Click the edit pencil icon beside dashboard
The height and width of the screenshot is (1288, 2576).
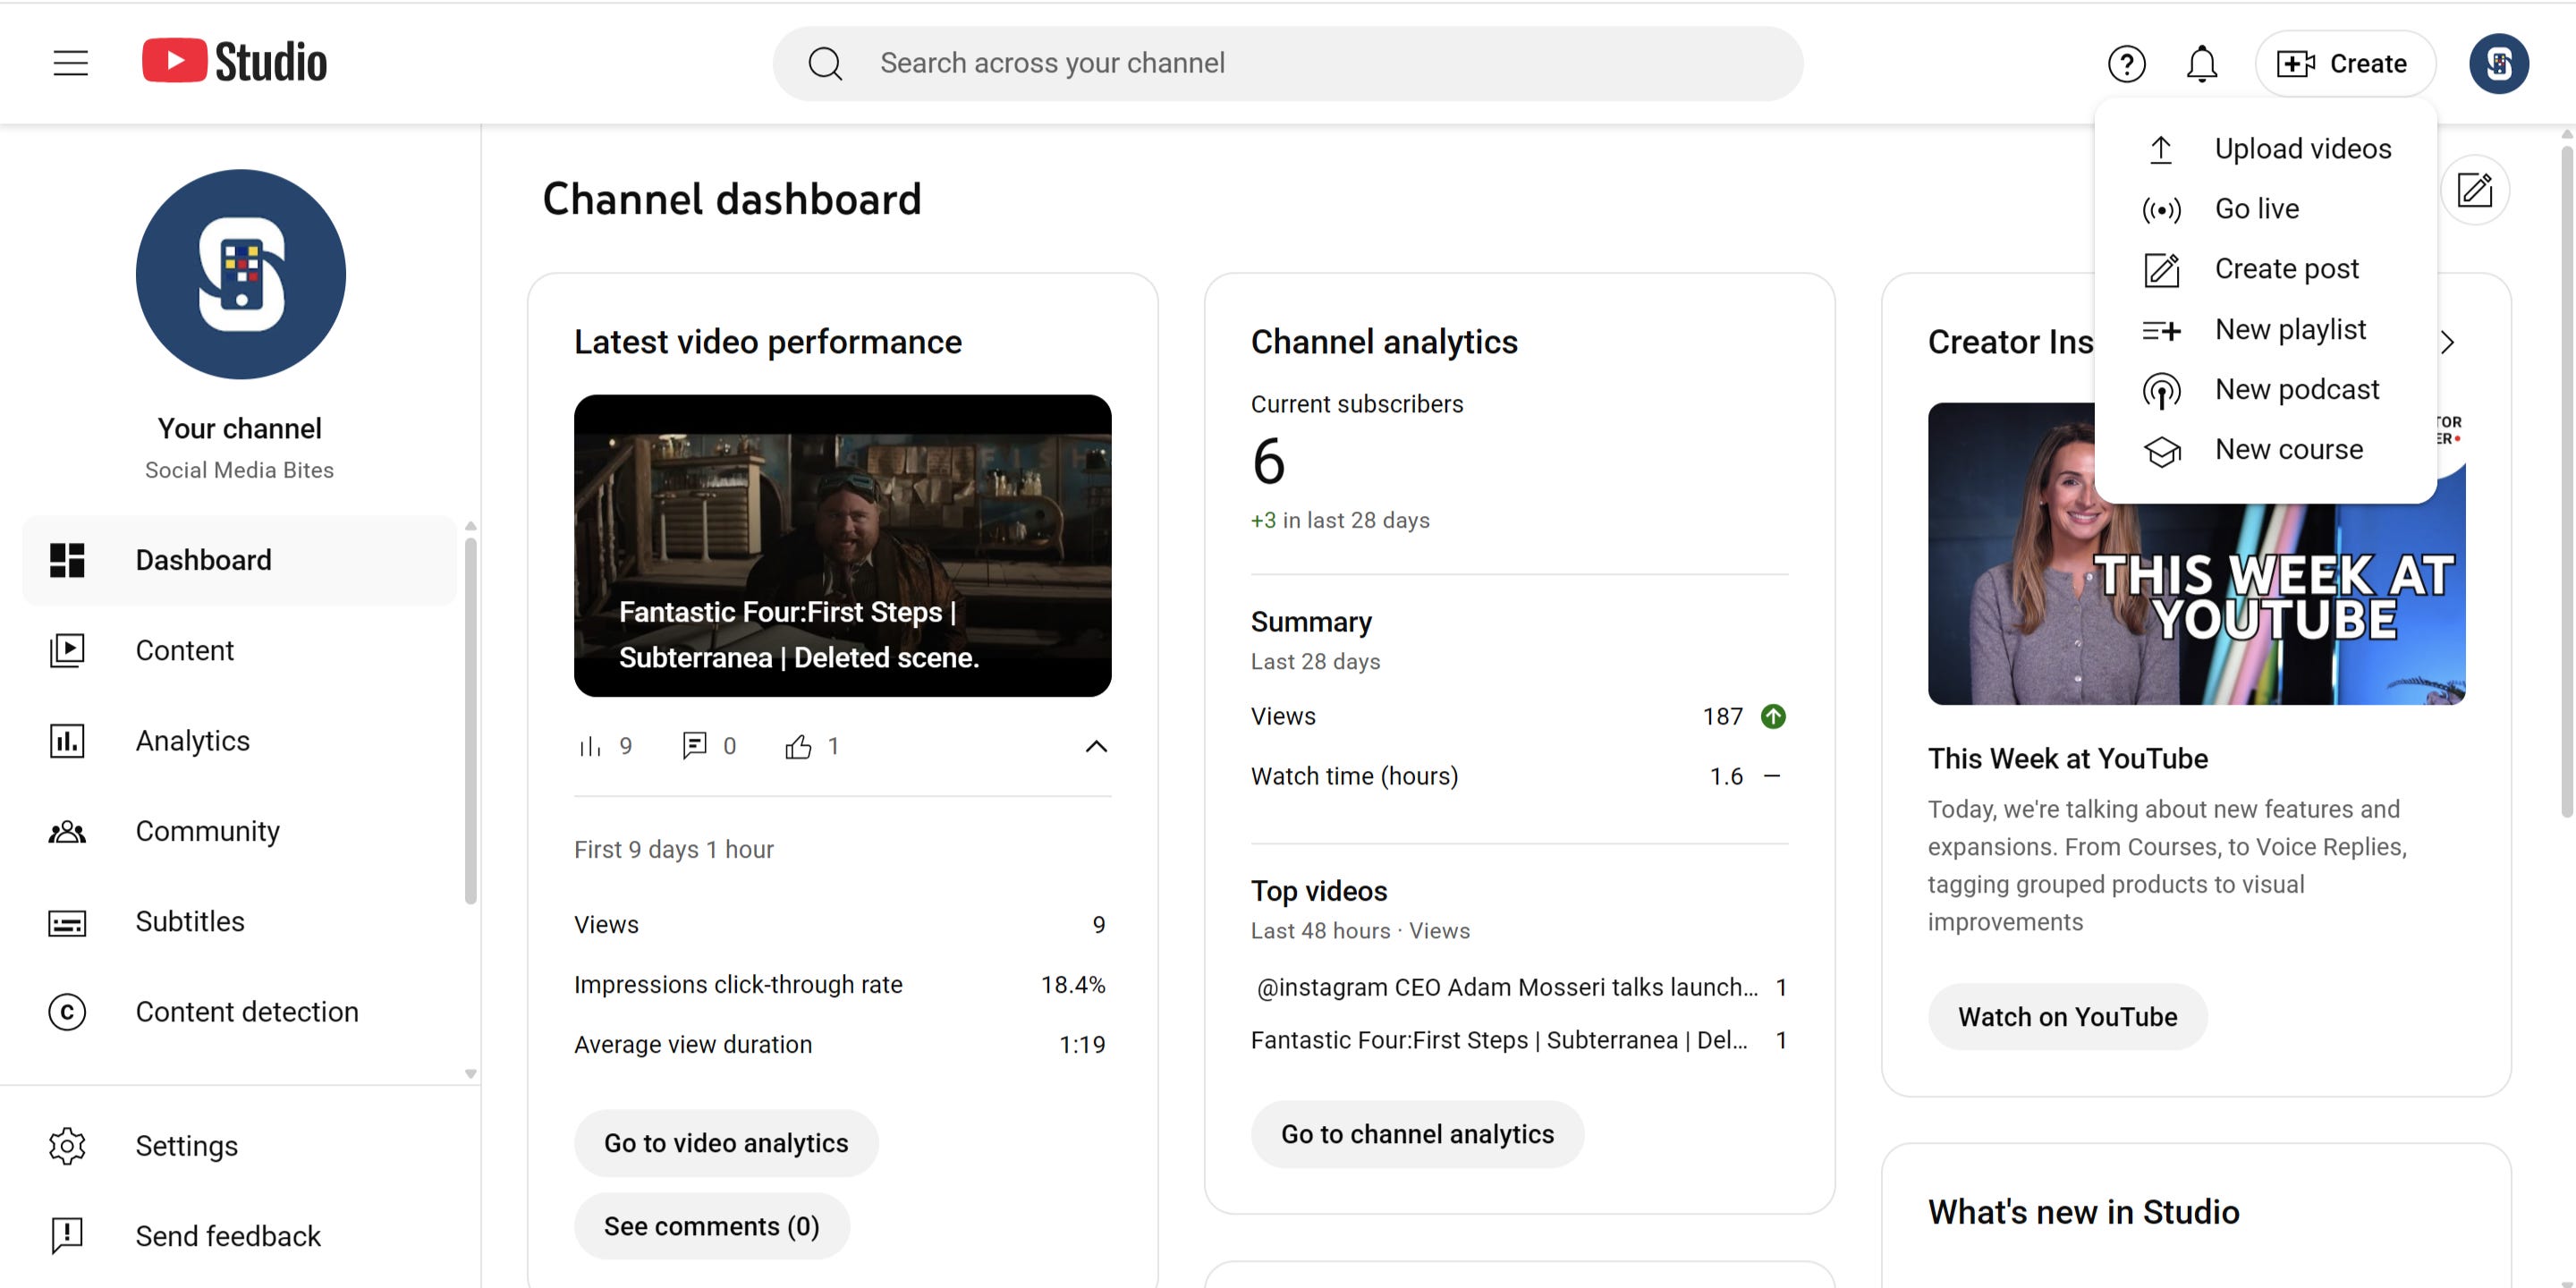[2474, 190]
